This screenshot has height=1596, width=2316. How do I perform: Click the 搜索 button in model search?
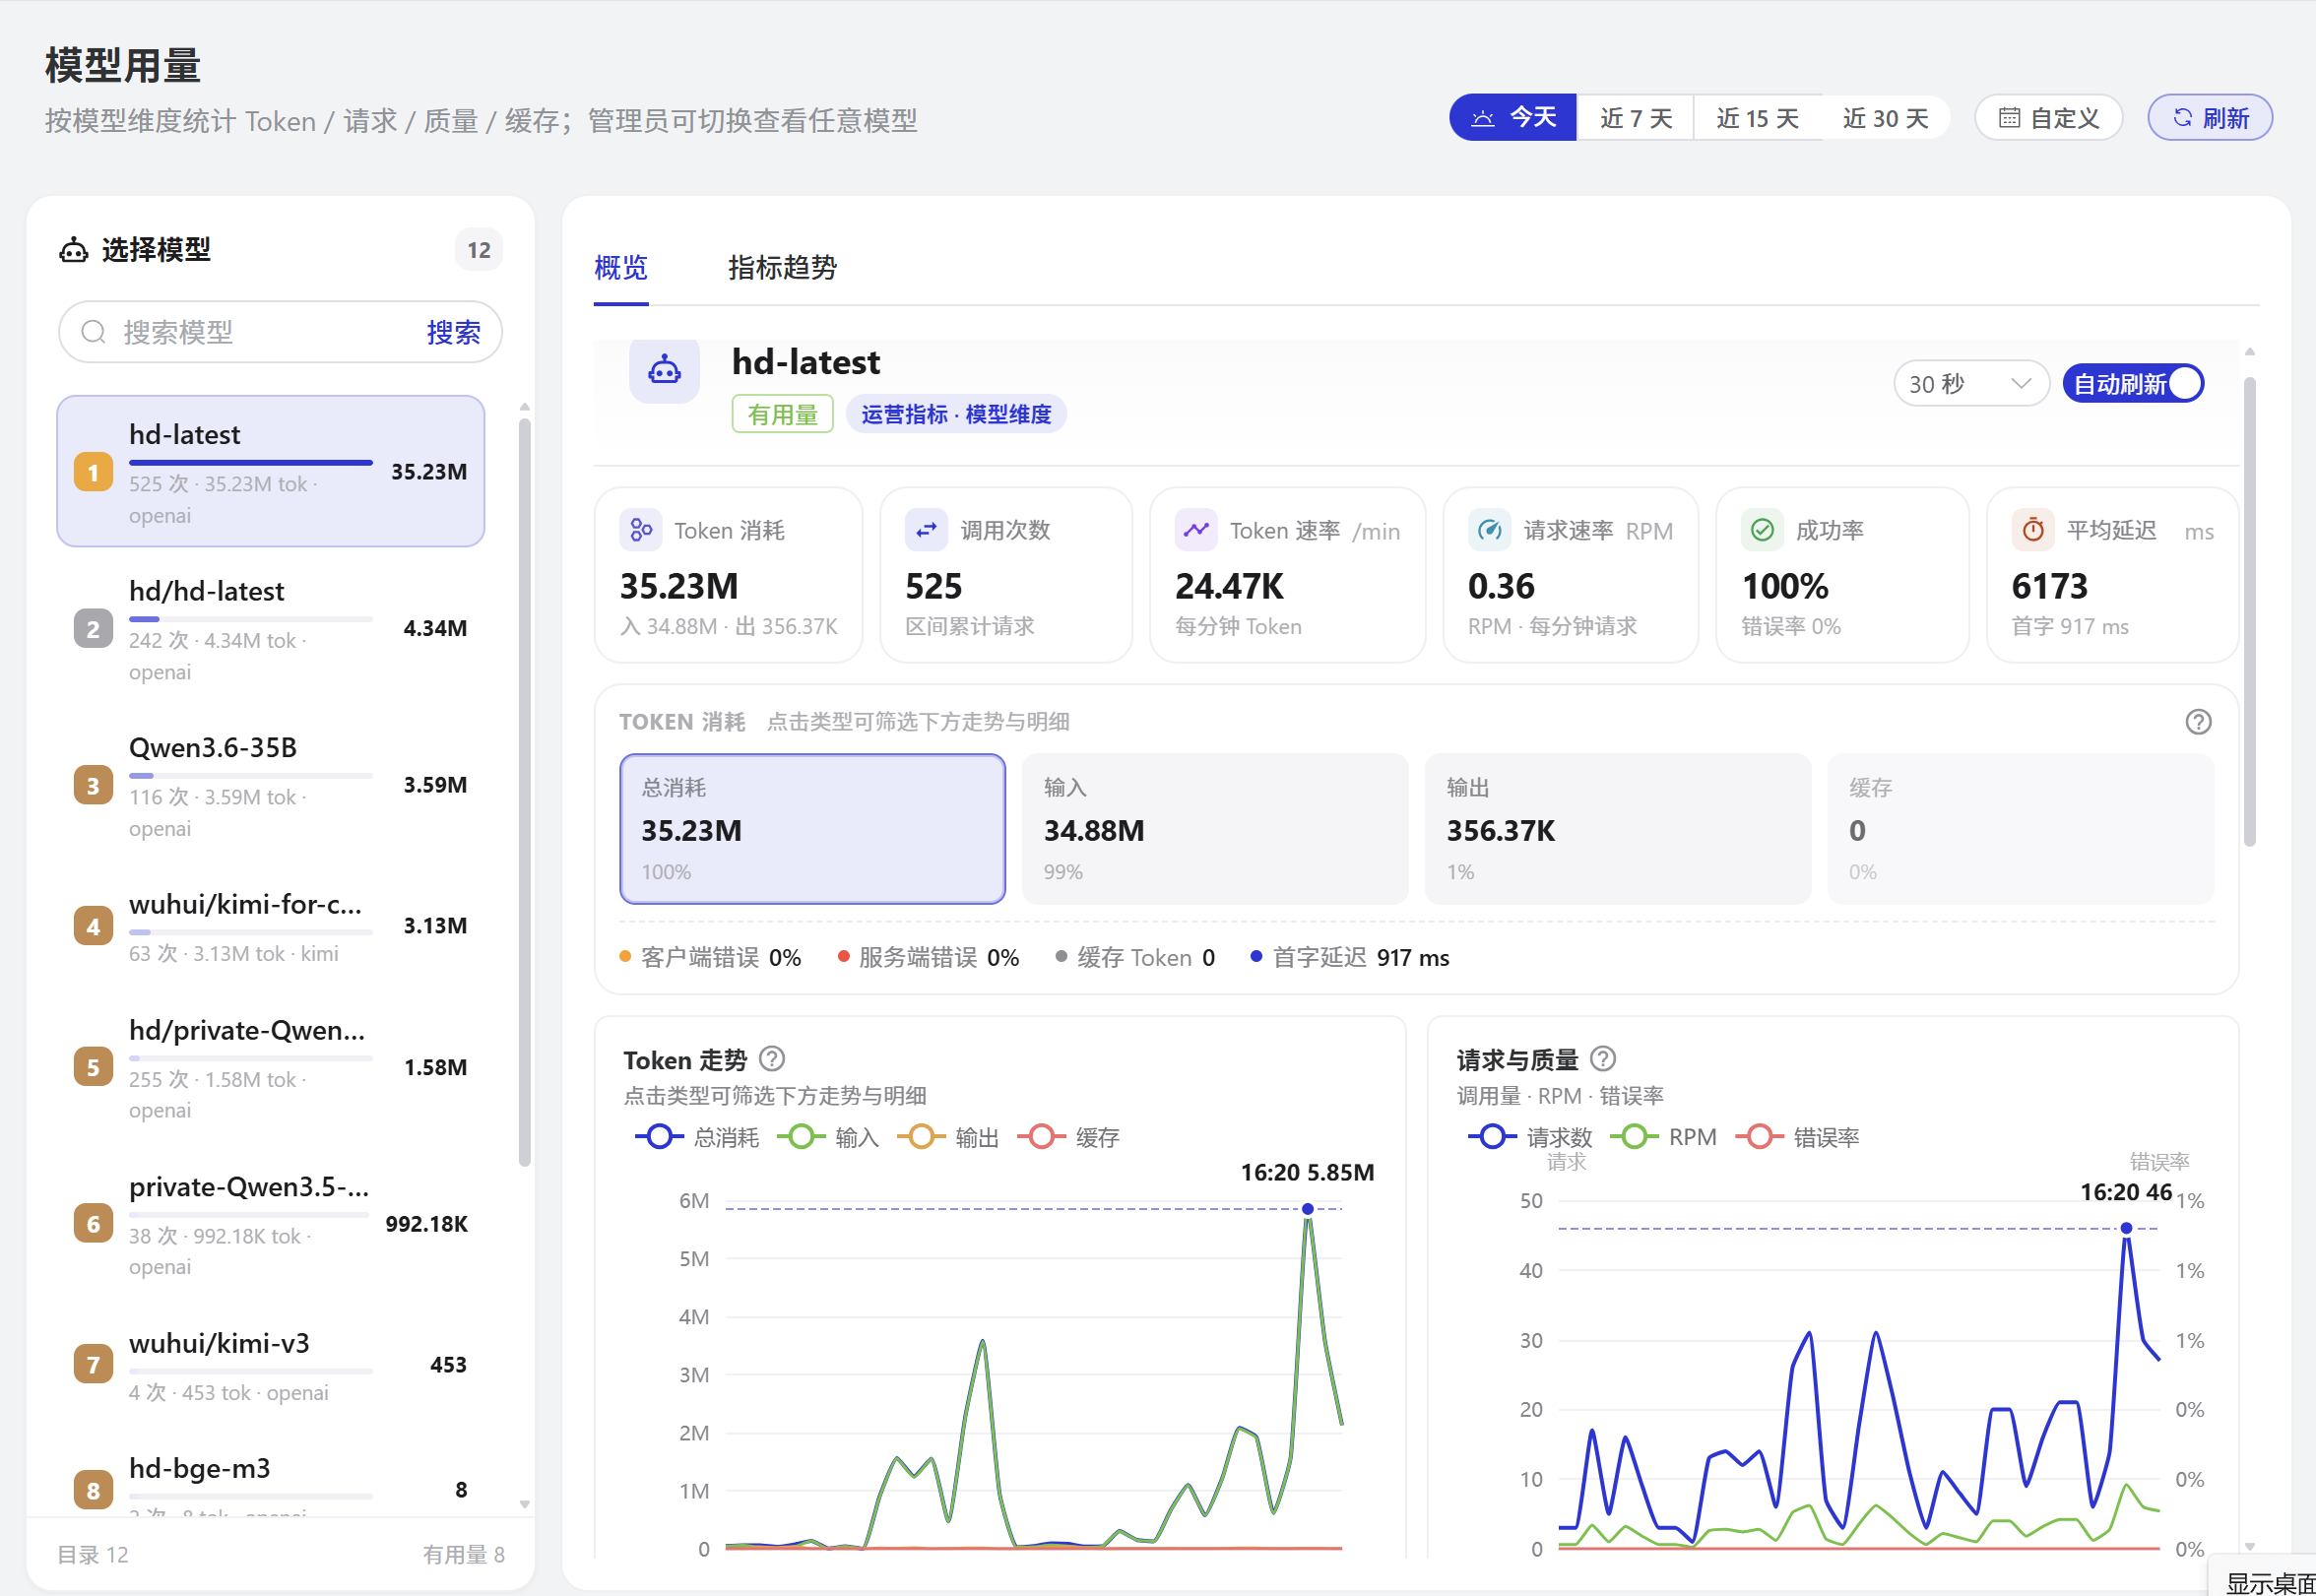tap(454, 332)
